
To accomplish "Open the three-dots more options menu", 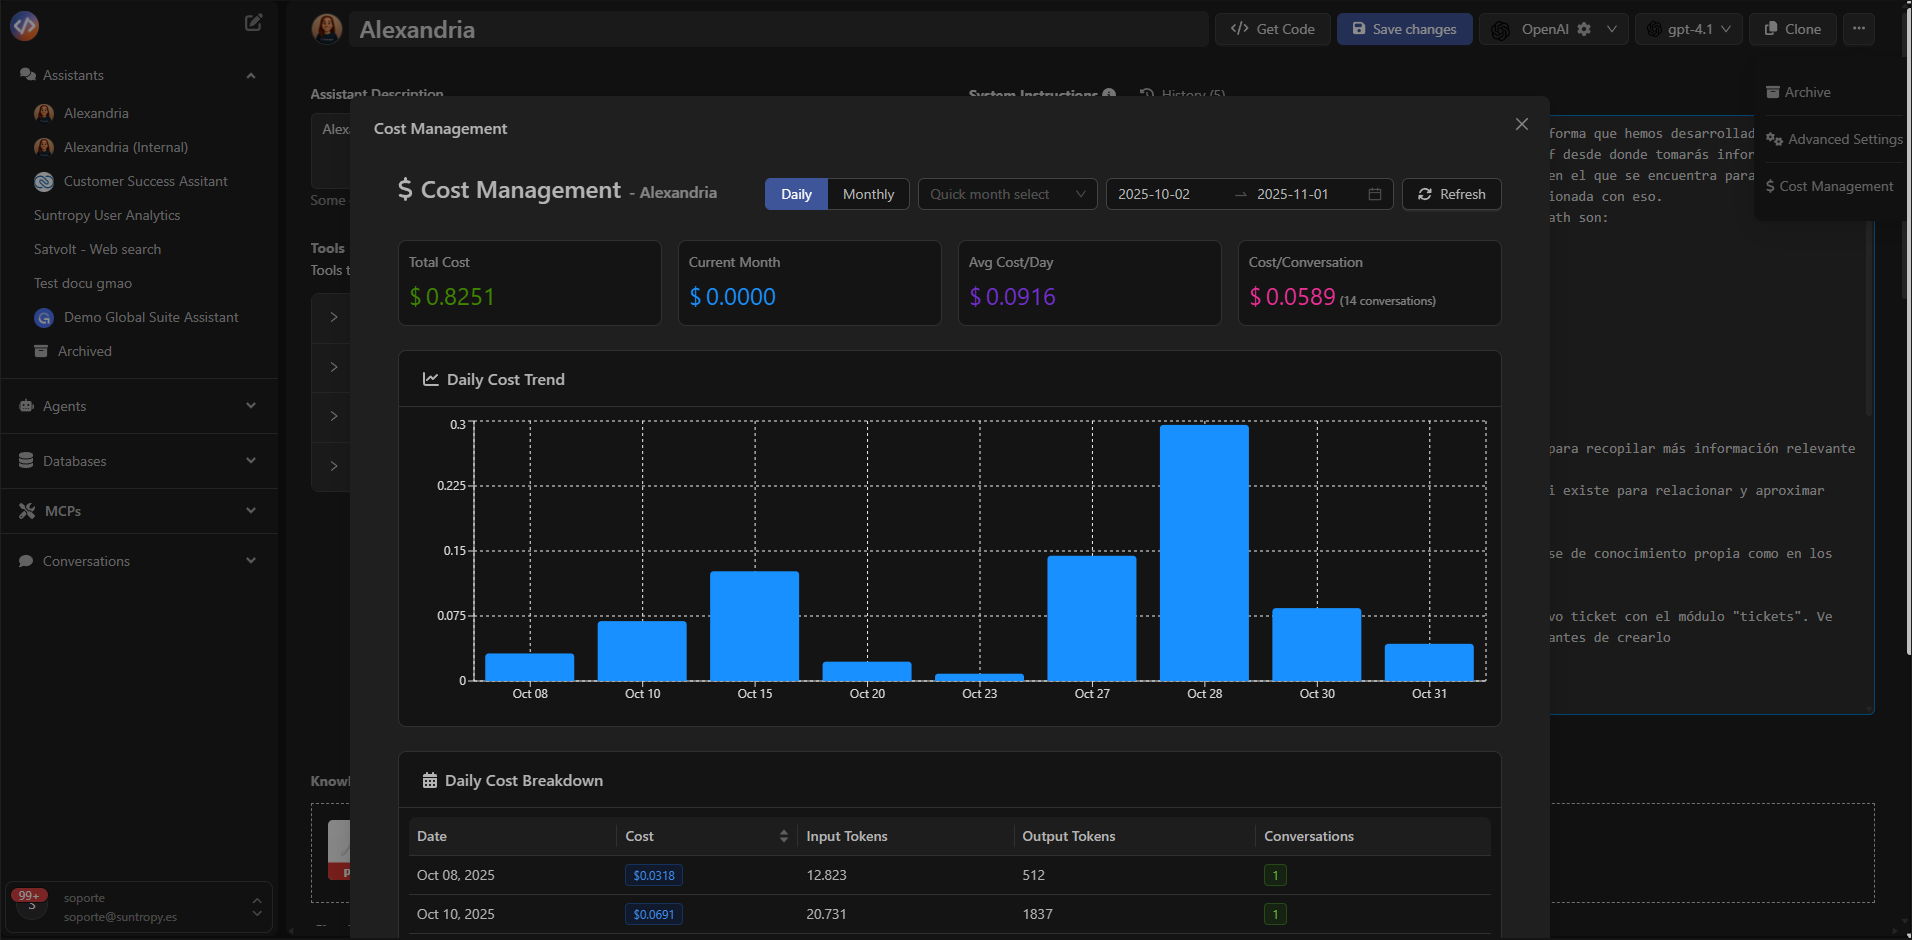I will click(x=1858, y=29).
